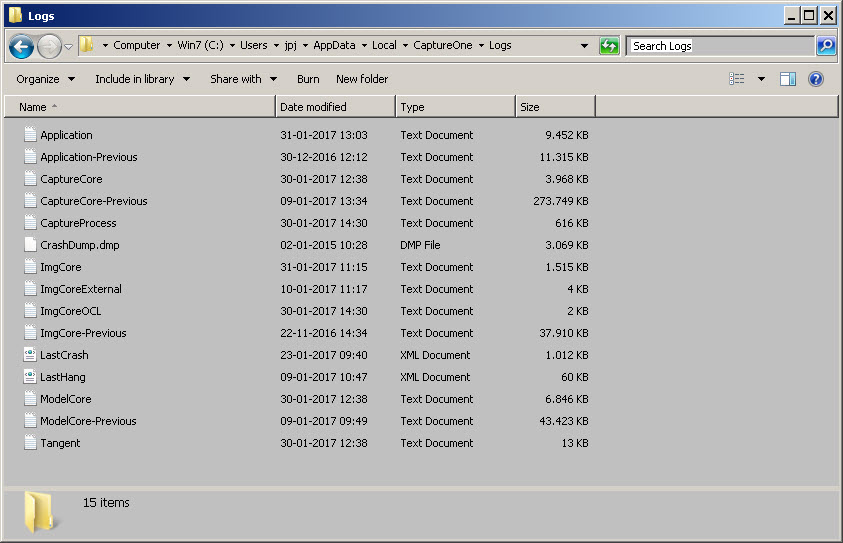Screen dimensions: 843x543
Task: Navigate to the Users breadcrumb
Action: coord(254,45)
